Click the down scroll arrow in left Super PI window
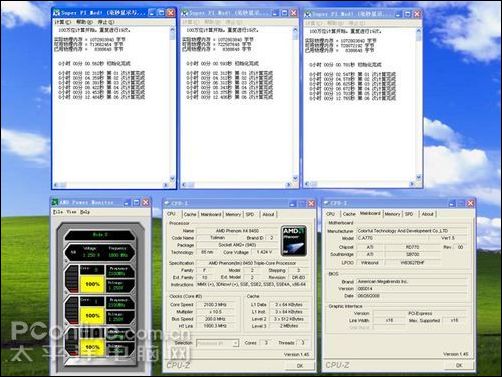Image resolution: width=502 pixels, height=377 pixels. (172, 178)
